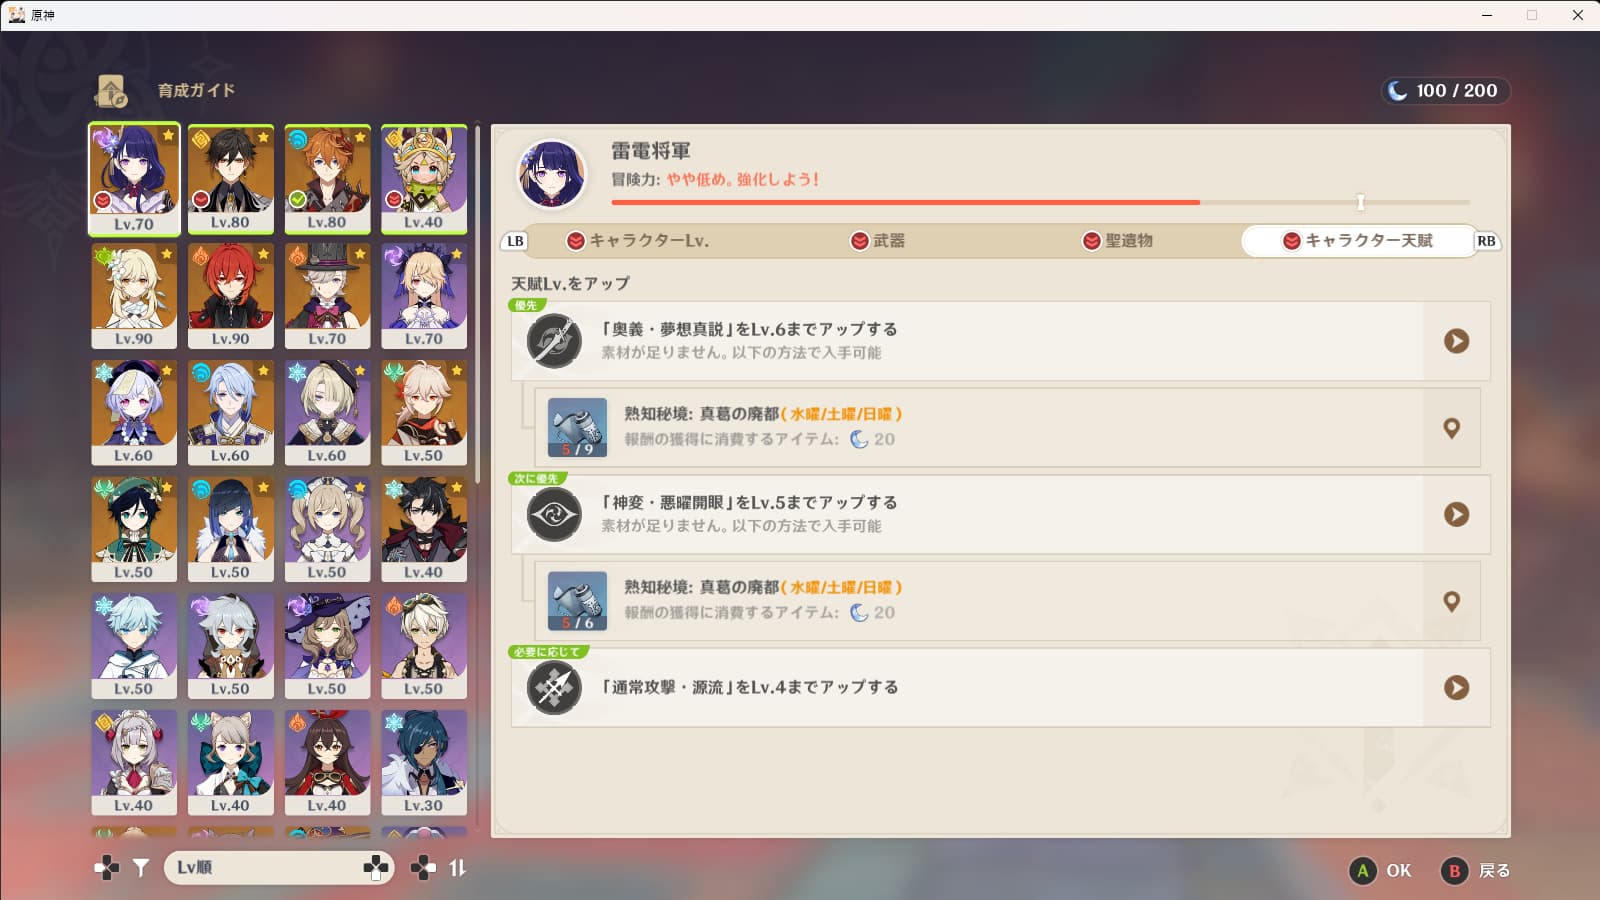Switch to the 聖遺物 tab
The height and width of the screenshot is (900, 1600).
coord(1117,241)
